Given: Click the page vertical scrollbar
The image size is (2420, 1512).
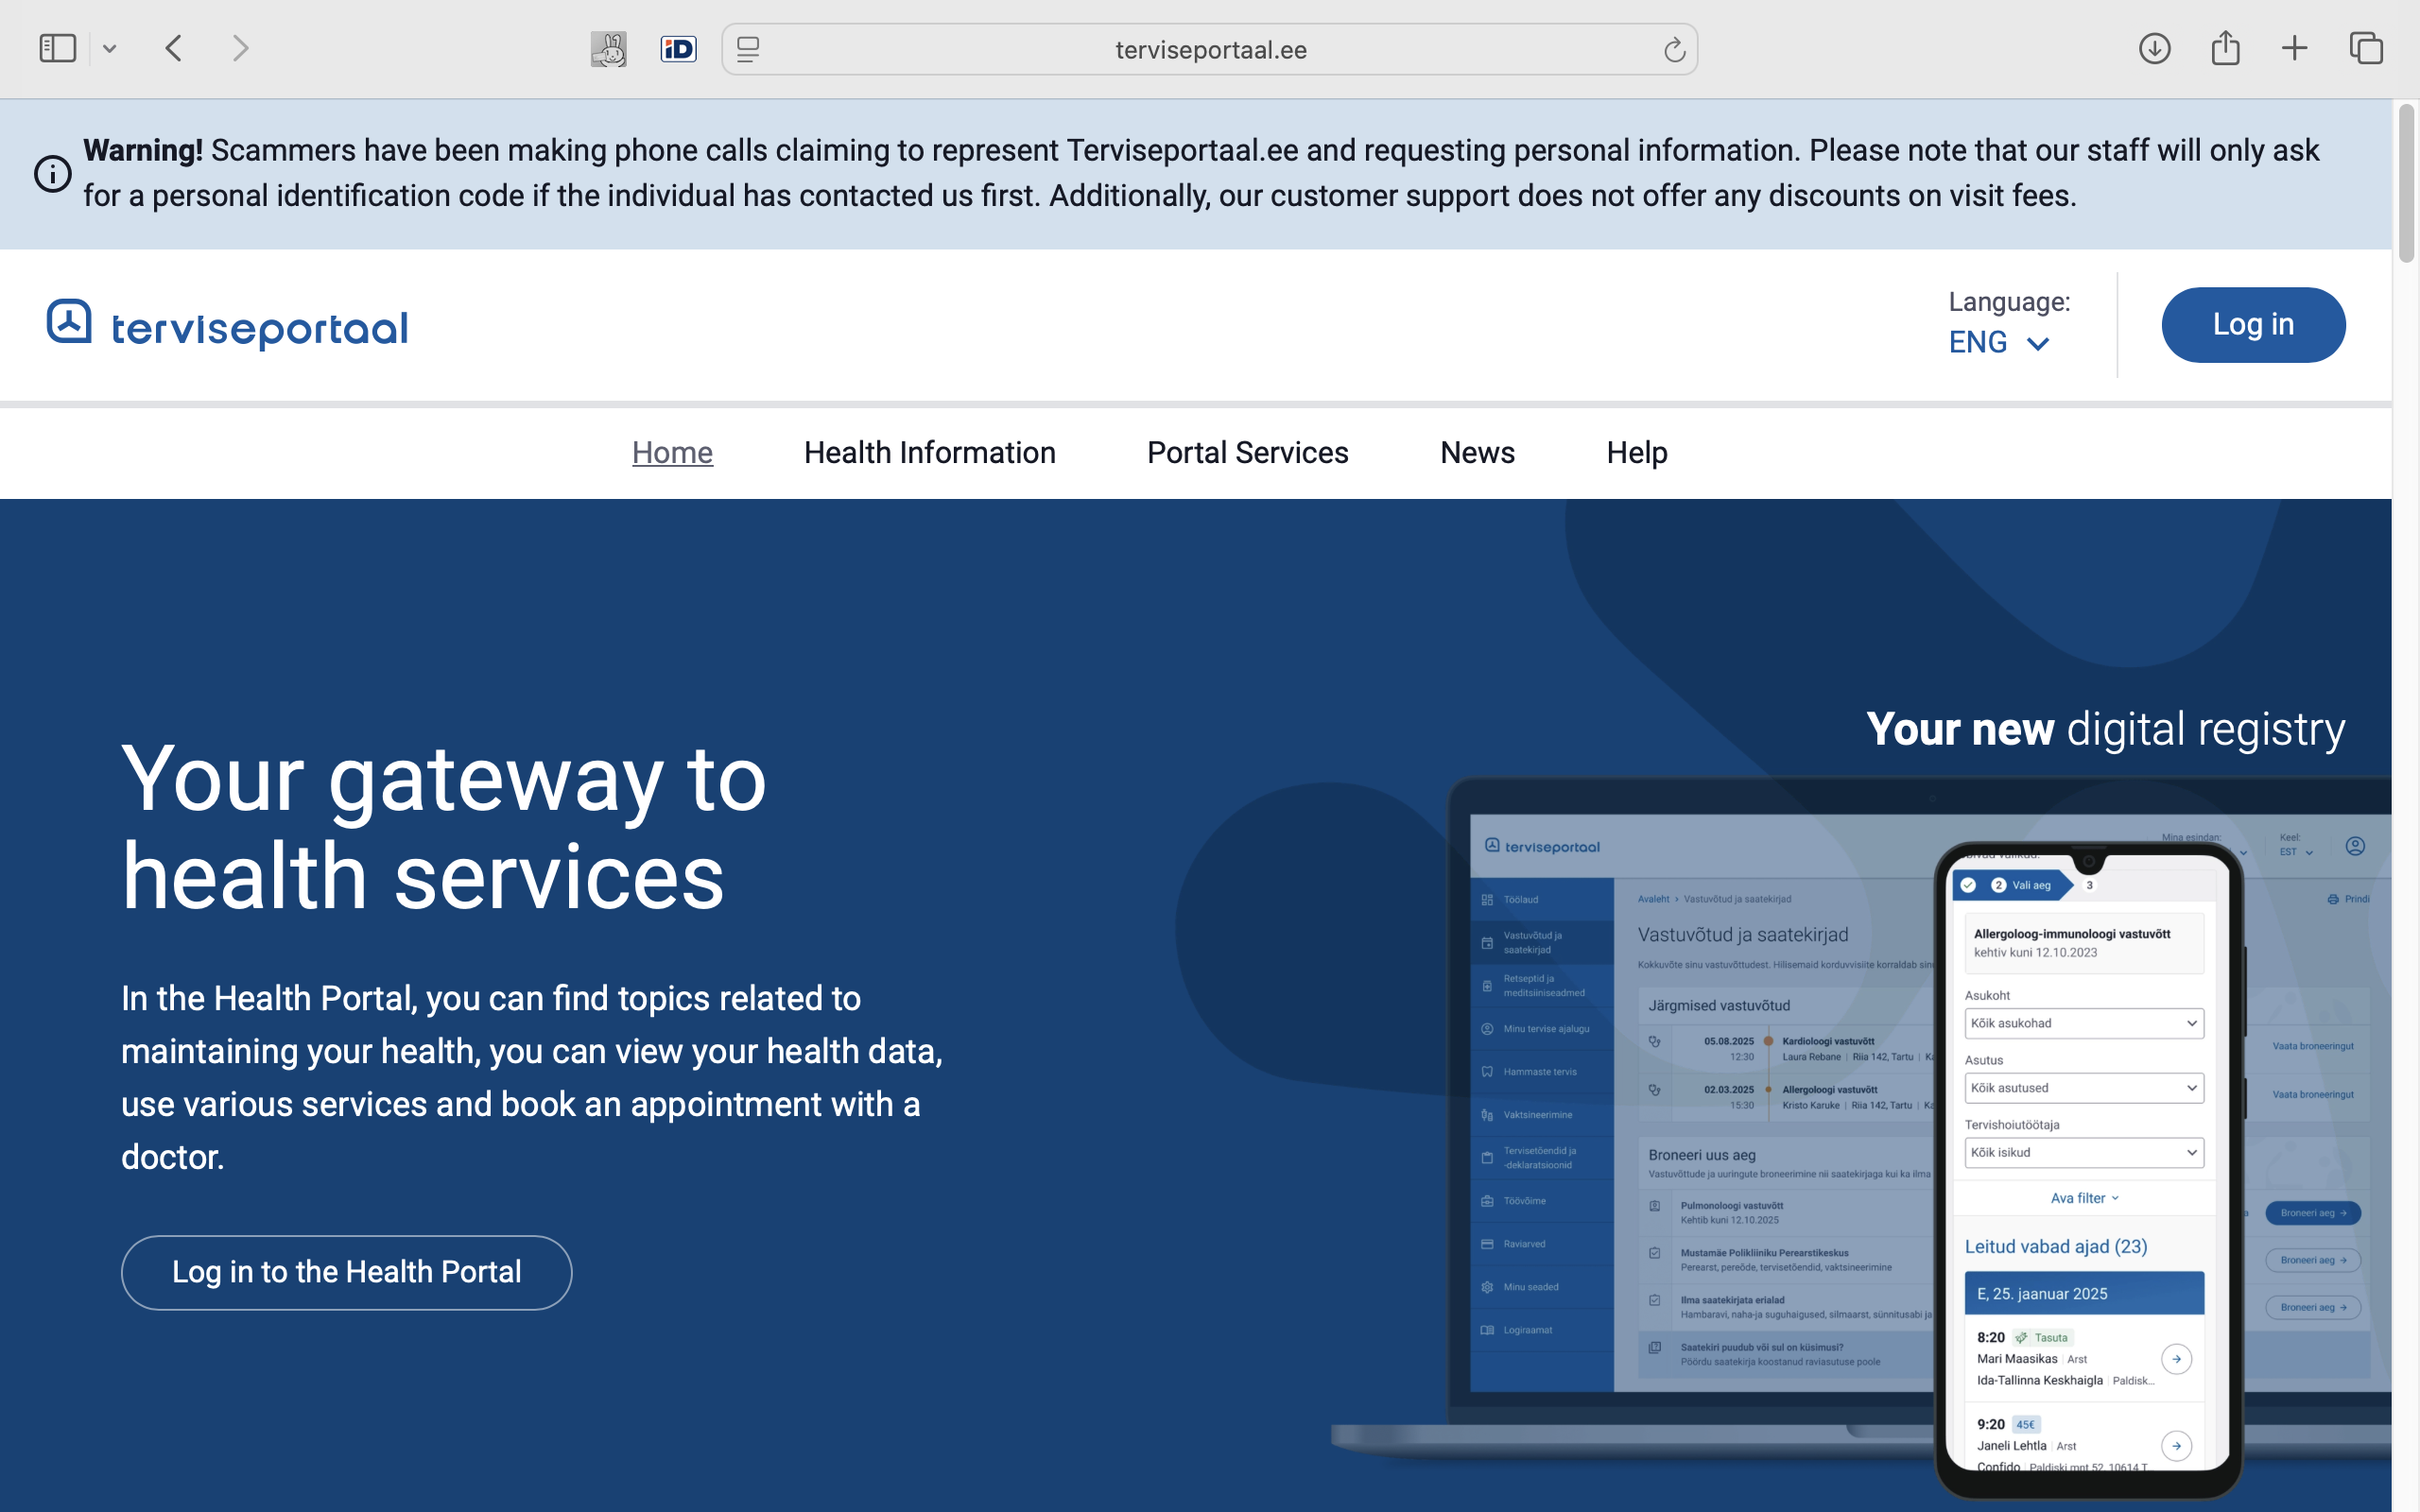Looking at the screenshot, I should [x=2406, y=183].
